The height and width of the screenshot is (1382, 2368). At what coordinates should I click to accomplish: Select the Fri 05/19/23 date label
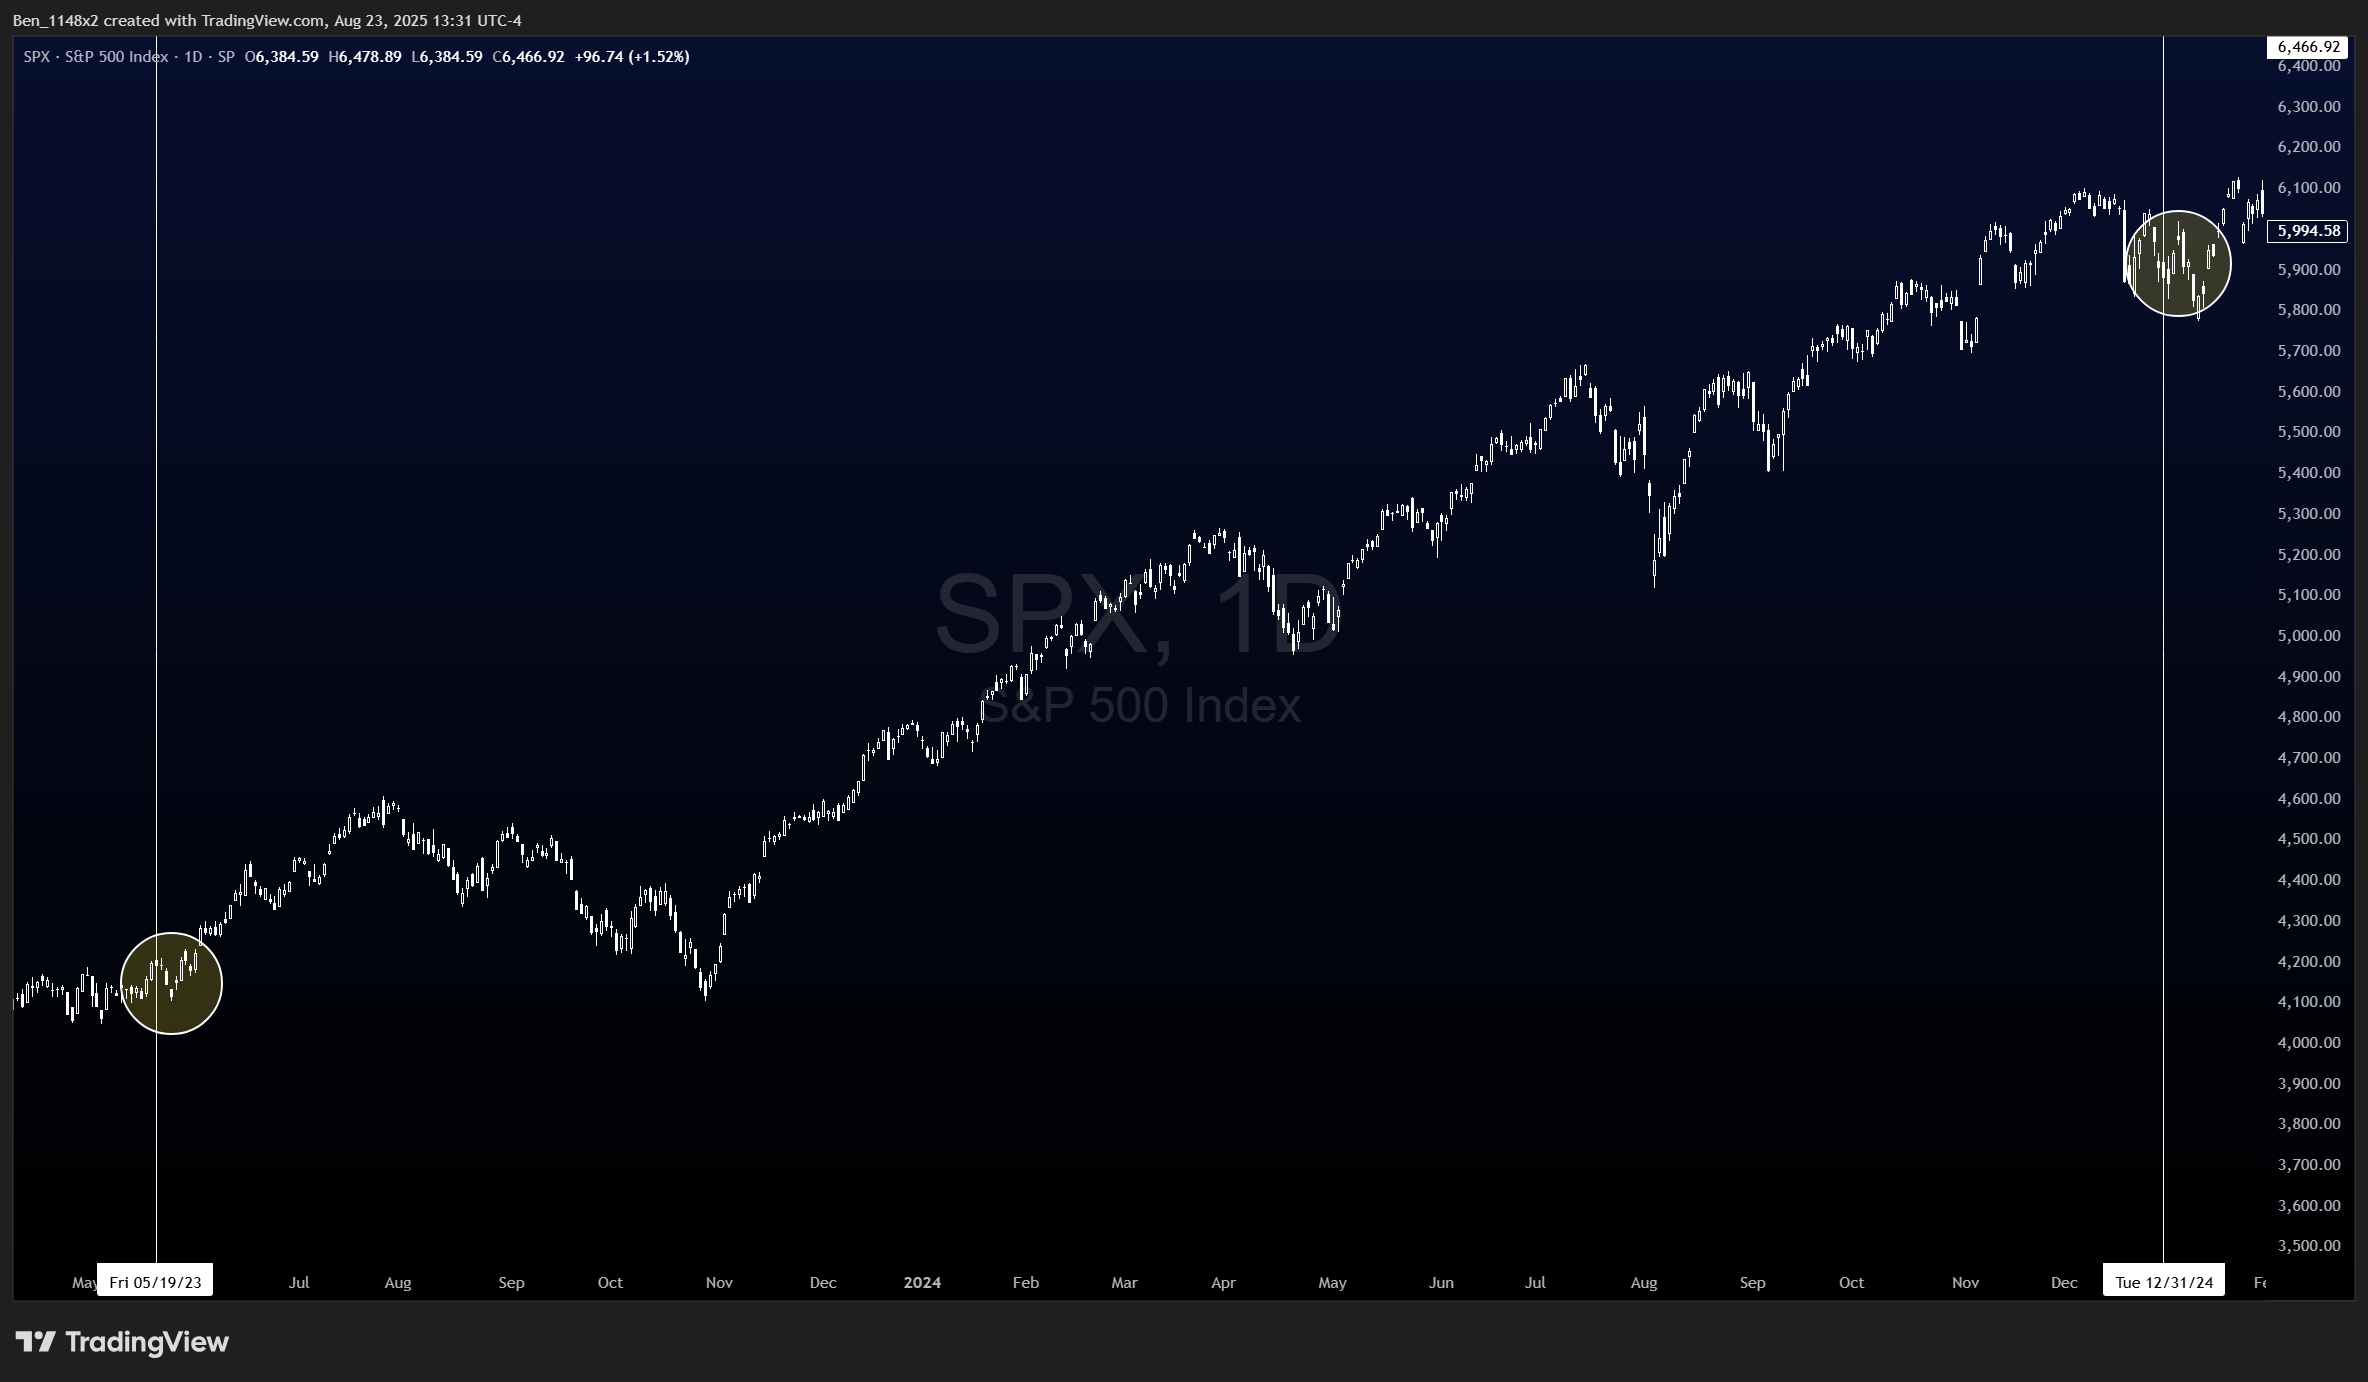[155, 1282]
